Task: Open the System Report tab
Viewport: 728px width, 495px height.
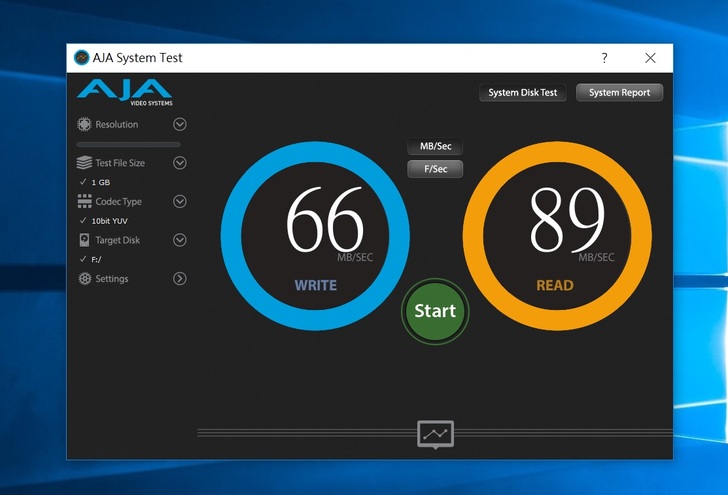Action: tap(619, 93)
